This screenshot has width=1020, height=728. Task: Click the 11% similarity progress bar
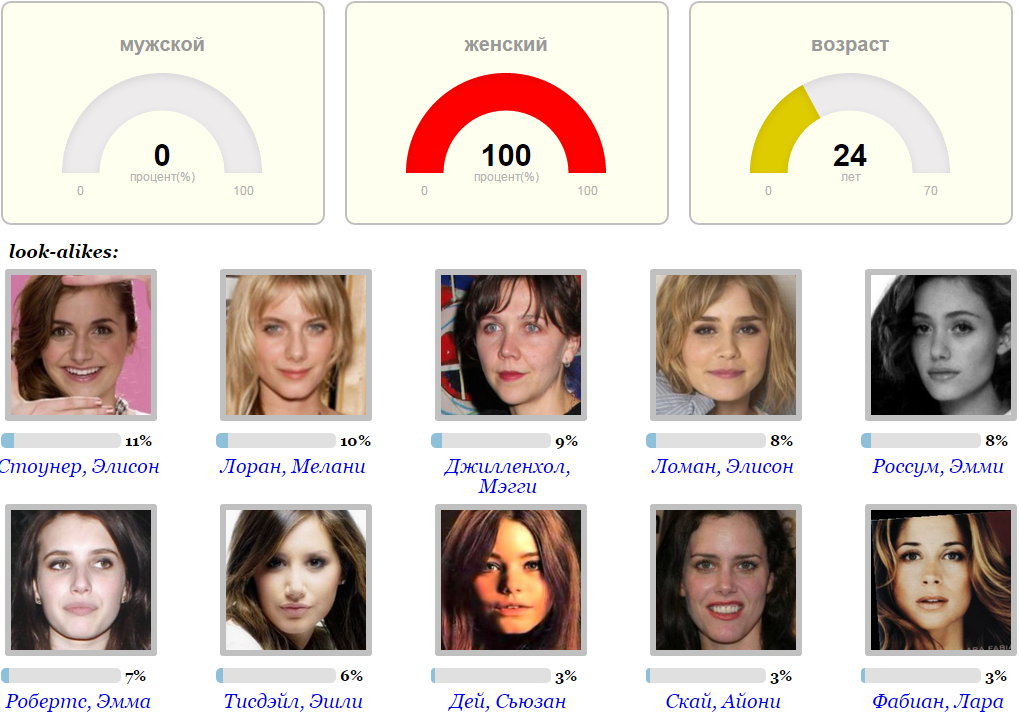[x=61, y=440]
